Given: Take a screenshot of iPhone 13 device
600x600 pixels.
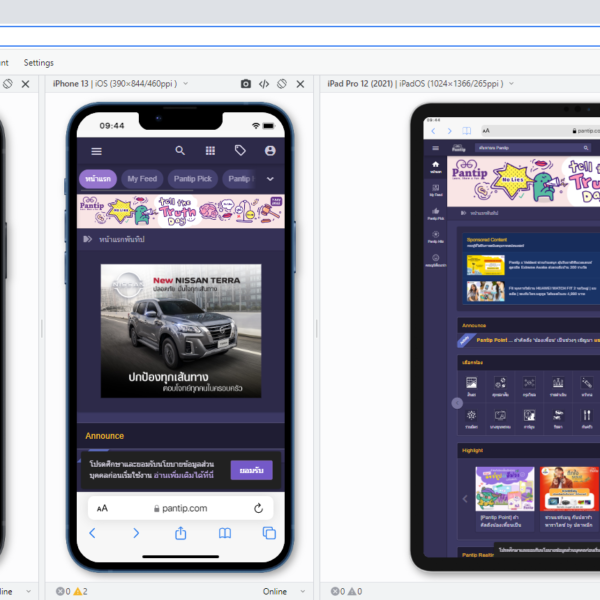Looking at the screenshot, I should (246, 84).
